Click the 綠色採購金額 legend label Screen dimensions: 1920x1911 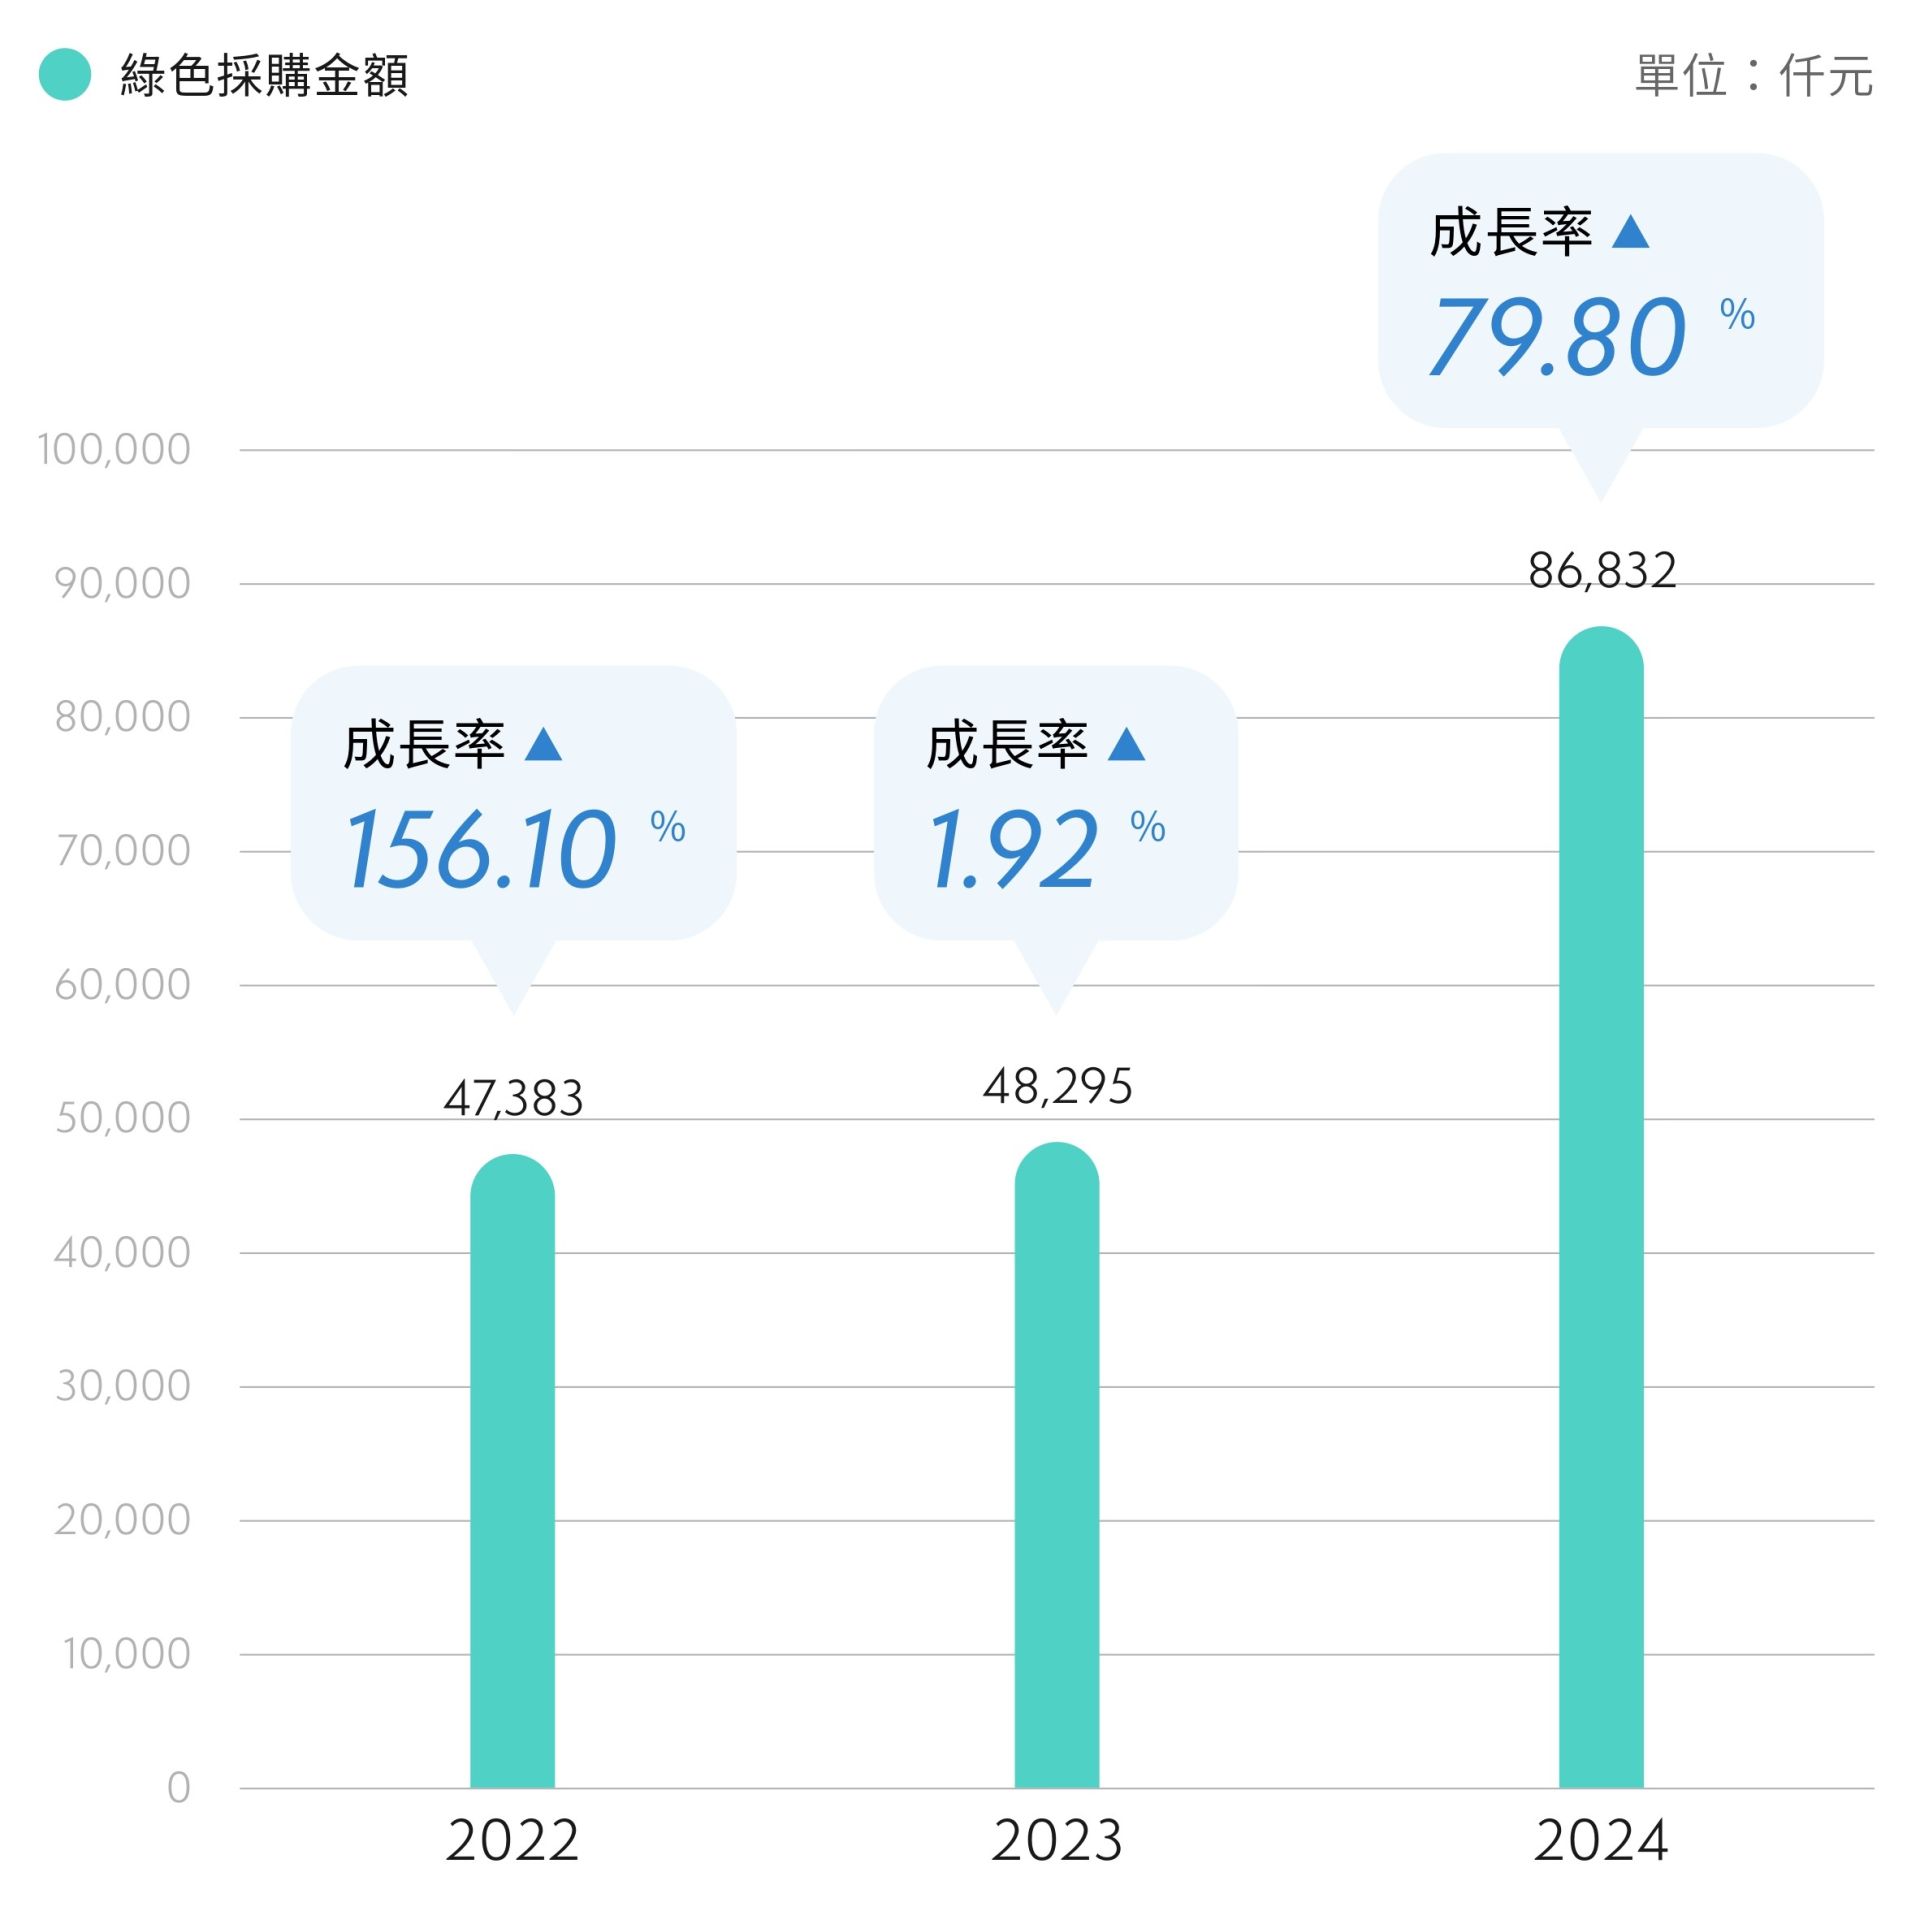pyautogui.click(x=264, y=75)
